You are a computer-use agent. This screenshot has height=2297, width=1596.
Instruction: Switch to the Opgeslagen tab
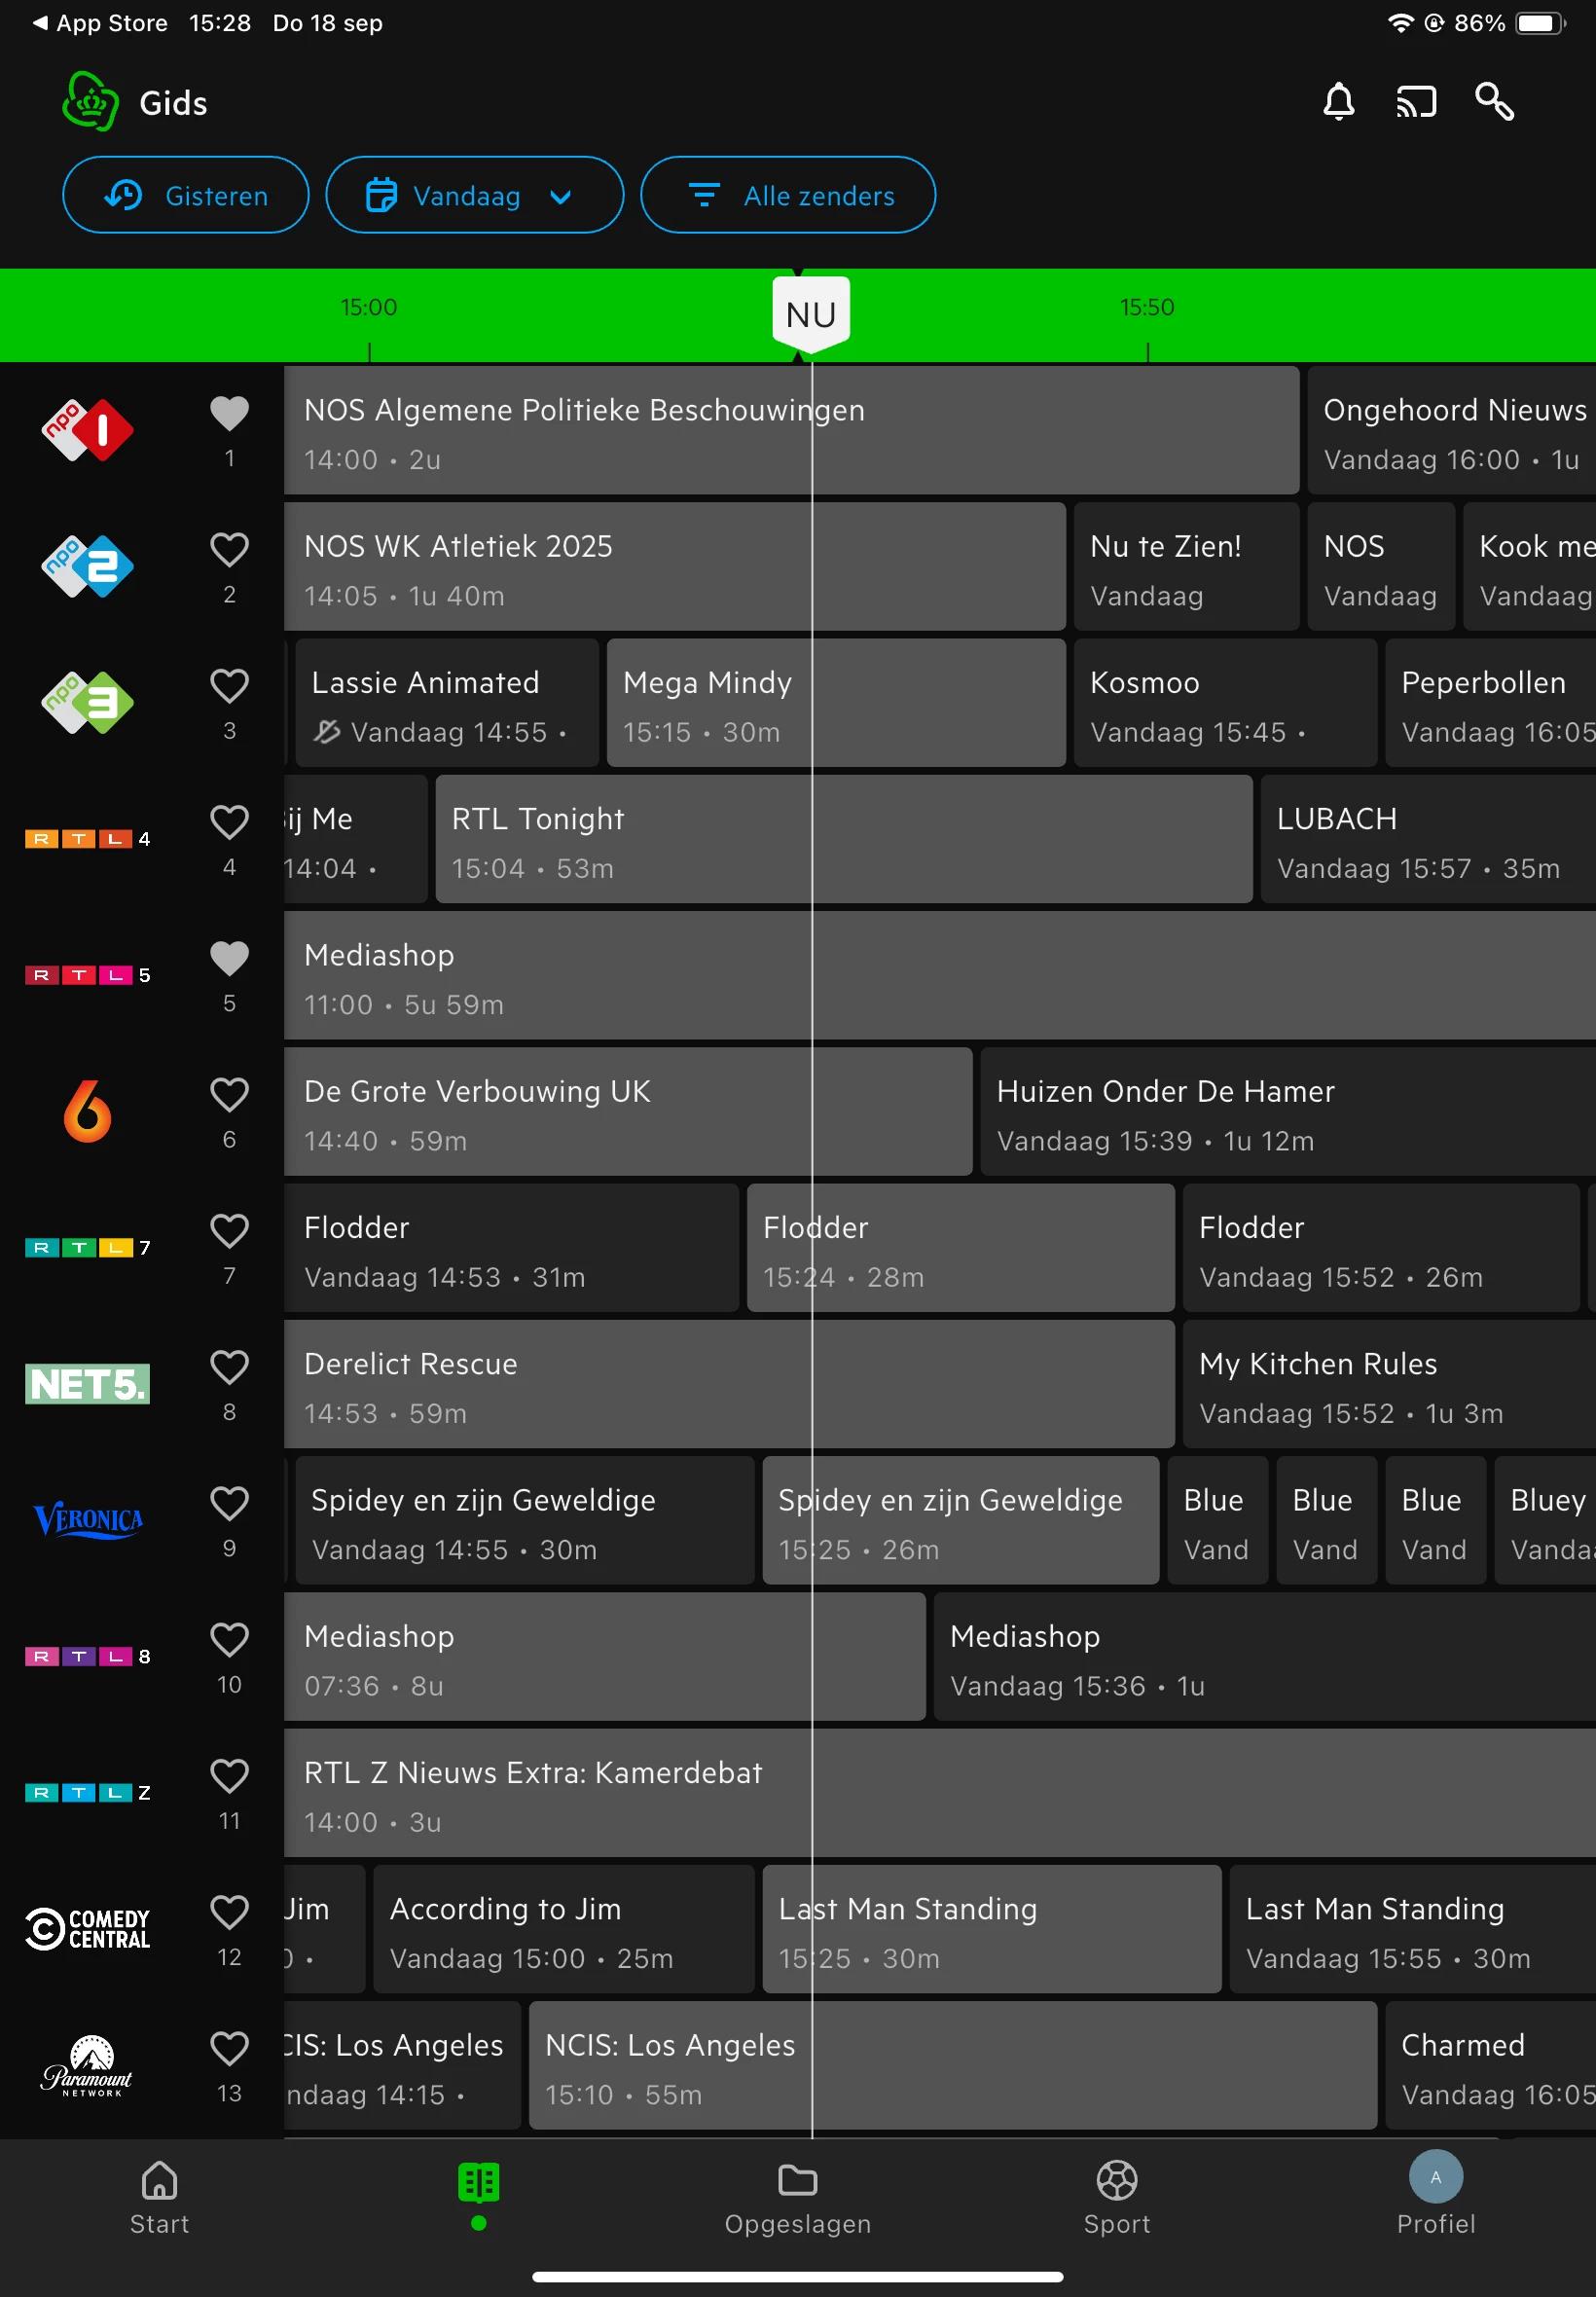pyautogui.click(x=797, y=2198)
